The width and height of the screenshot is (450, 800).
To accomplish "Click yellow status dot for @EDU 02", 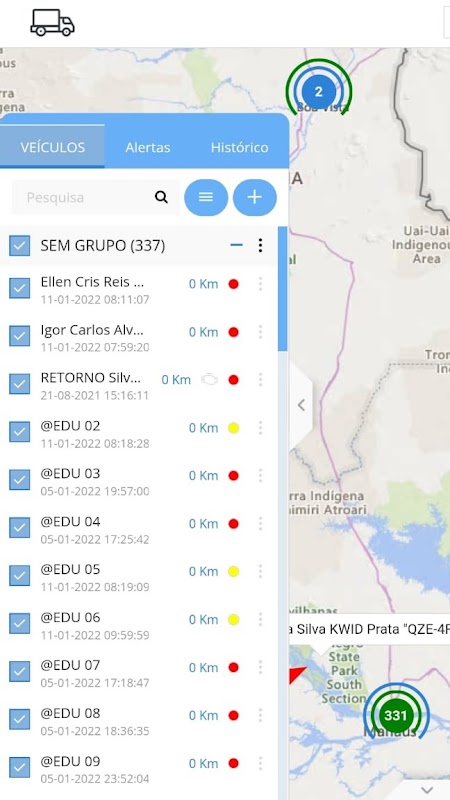I will coord(233,428).
